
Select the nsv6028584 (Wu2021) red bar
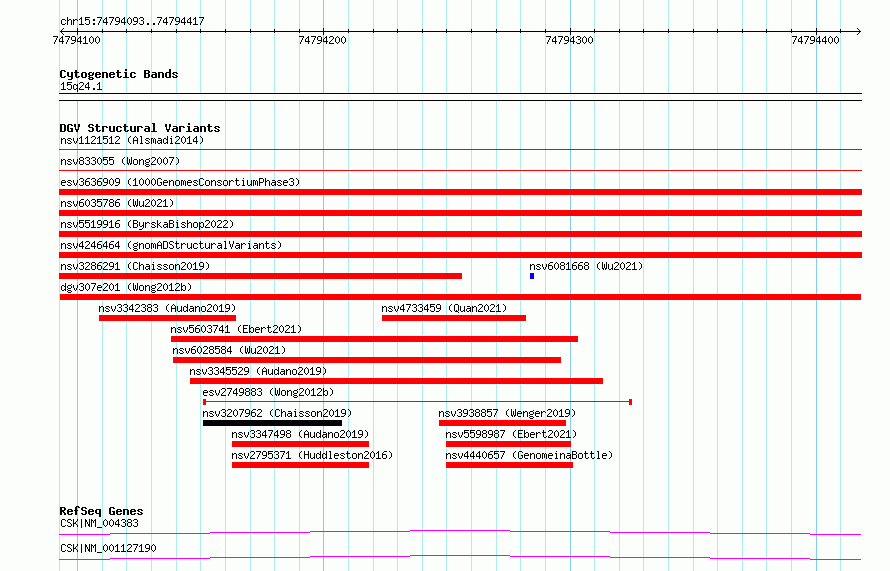[x=367, y=360]
